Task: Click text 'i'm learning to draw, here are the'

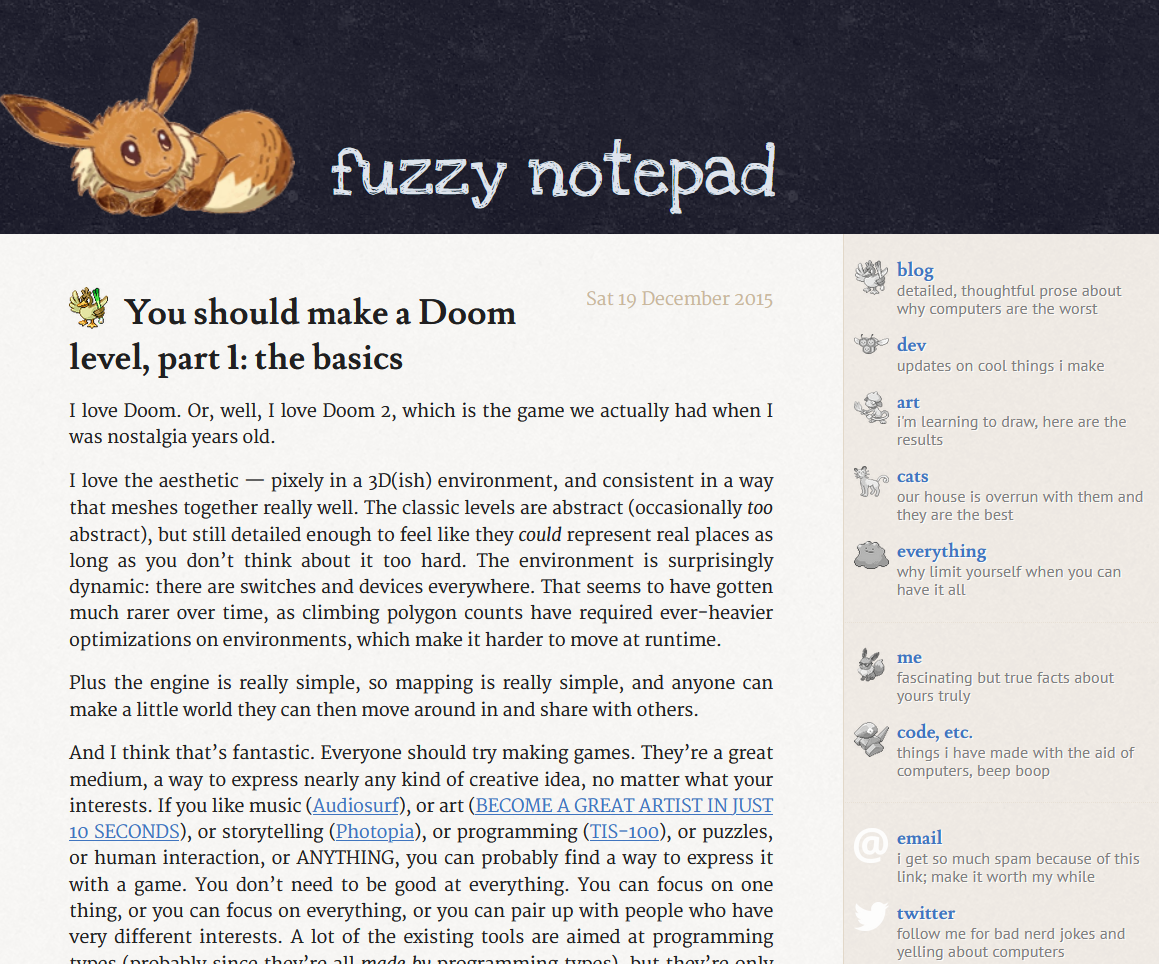Action: click(x=1011, y=421)
